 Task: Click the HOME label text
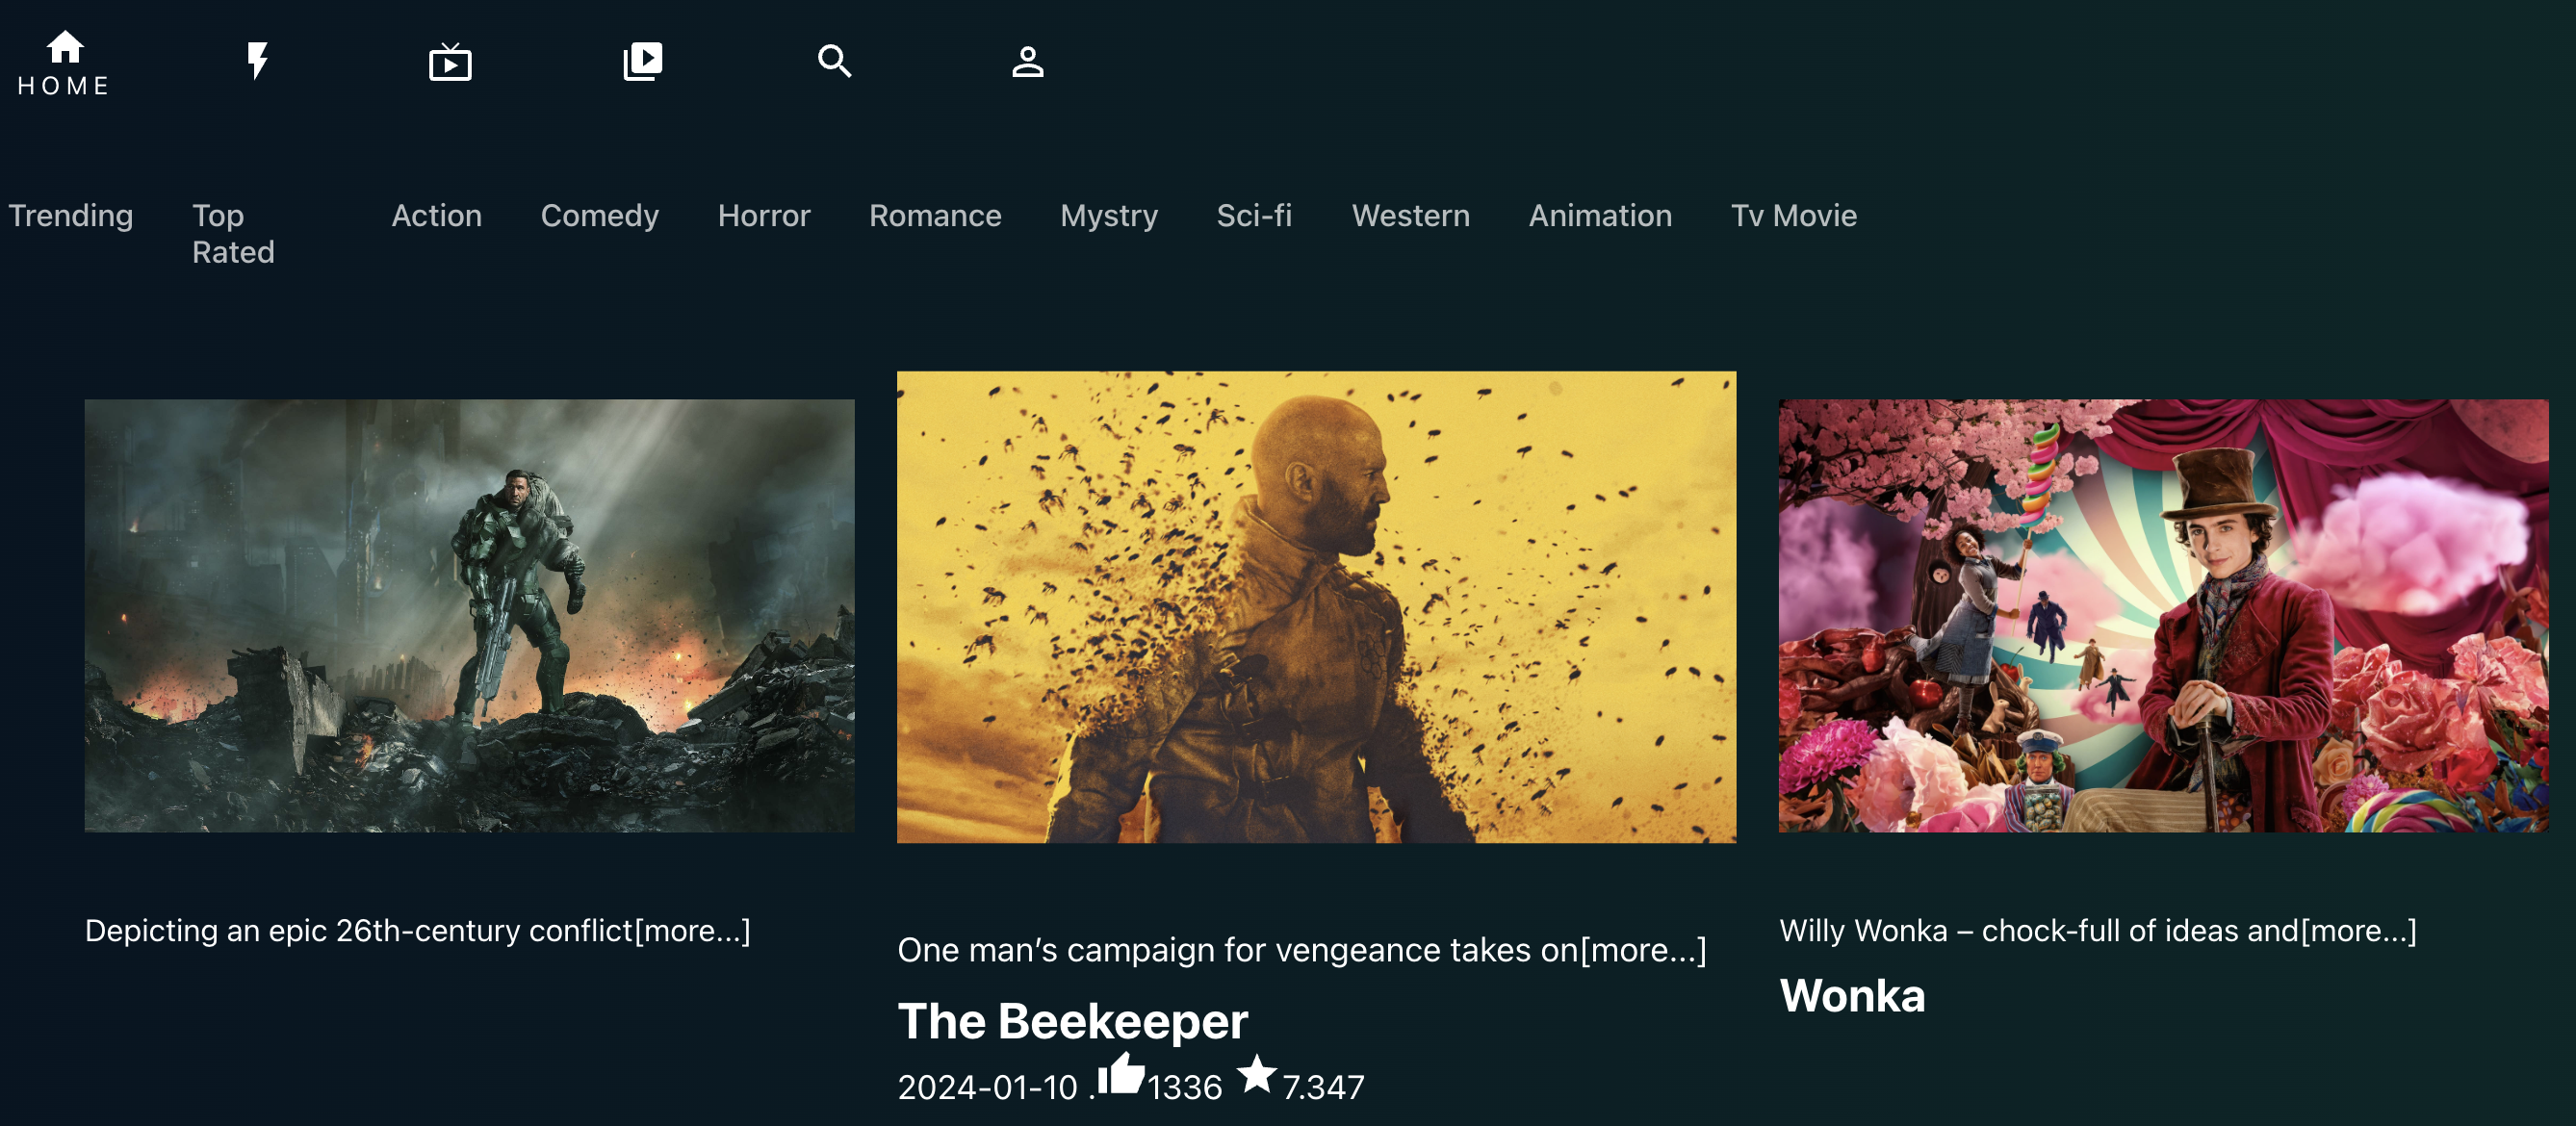[x=64, y=86]
